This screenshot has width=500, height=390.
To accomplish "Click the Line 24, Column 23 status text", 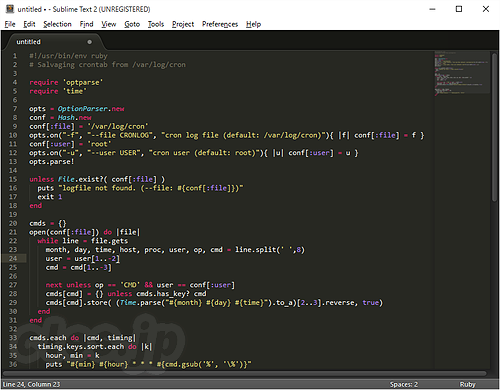I will [32, 384].
